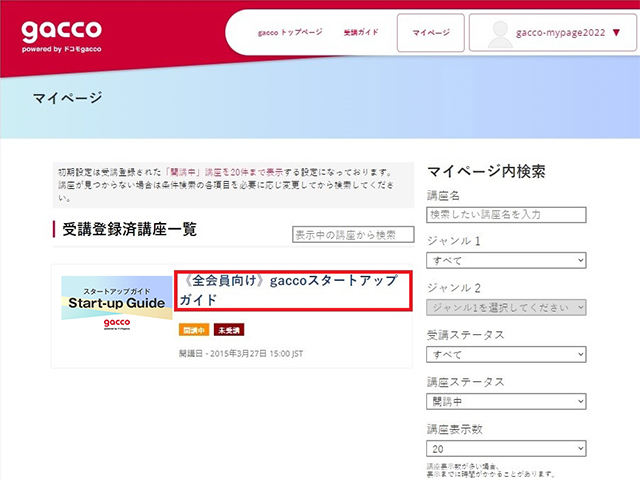Focus the 表示中の講座から検索 filter field
The image size is (640, 480).
point(351,234)
